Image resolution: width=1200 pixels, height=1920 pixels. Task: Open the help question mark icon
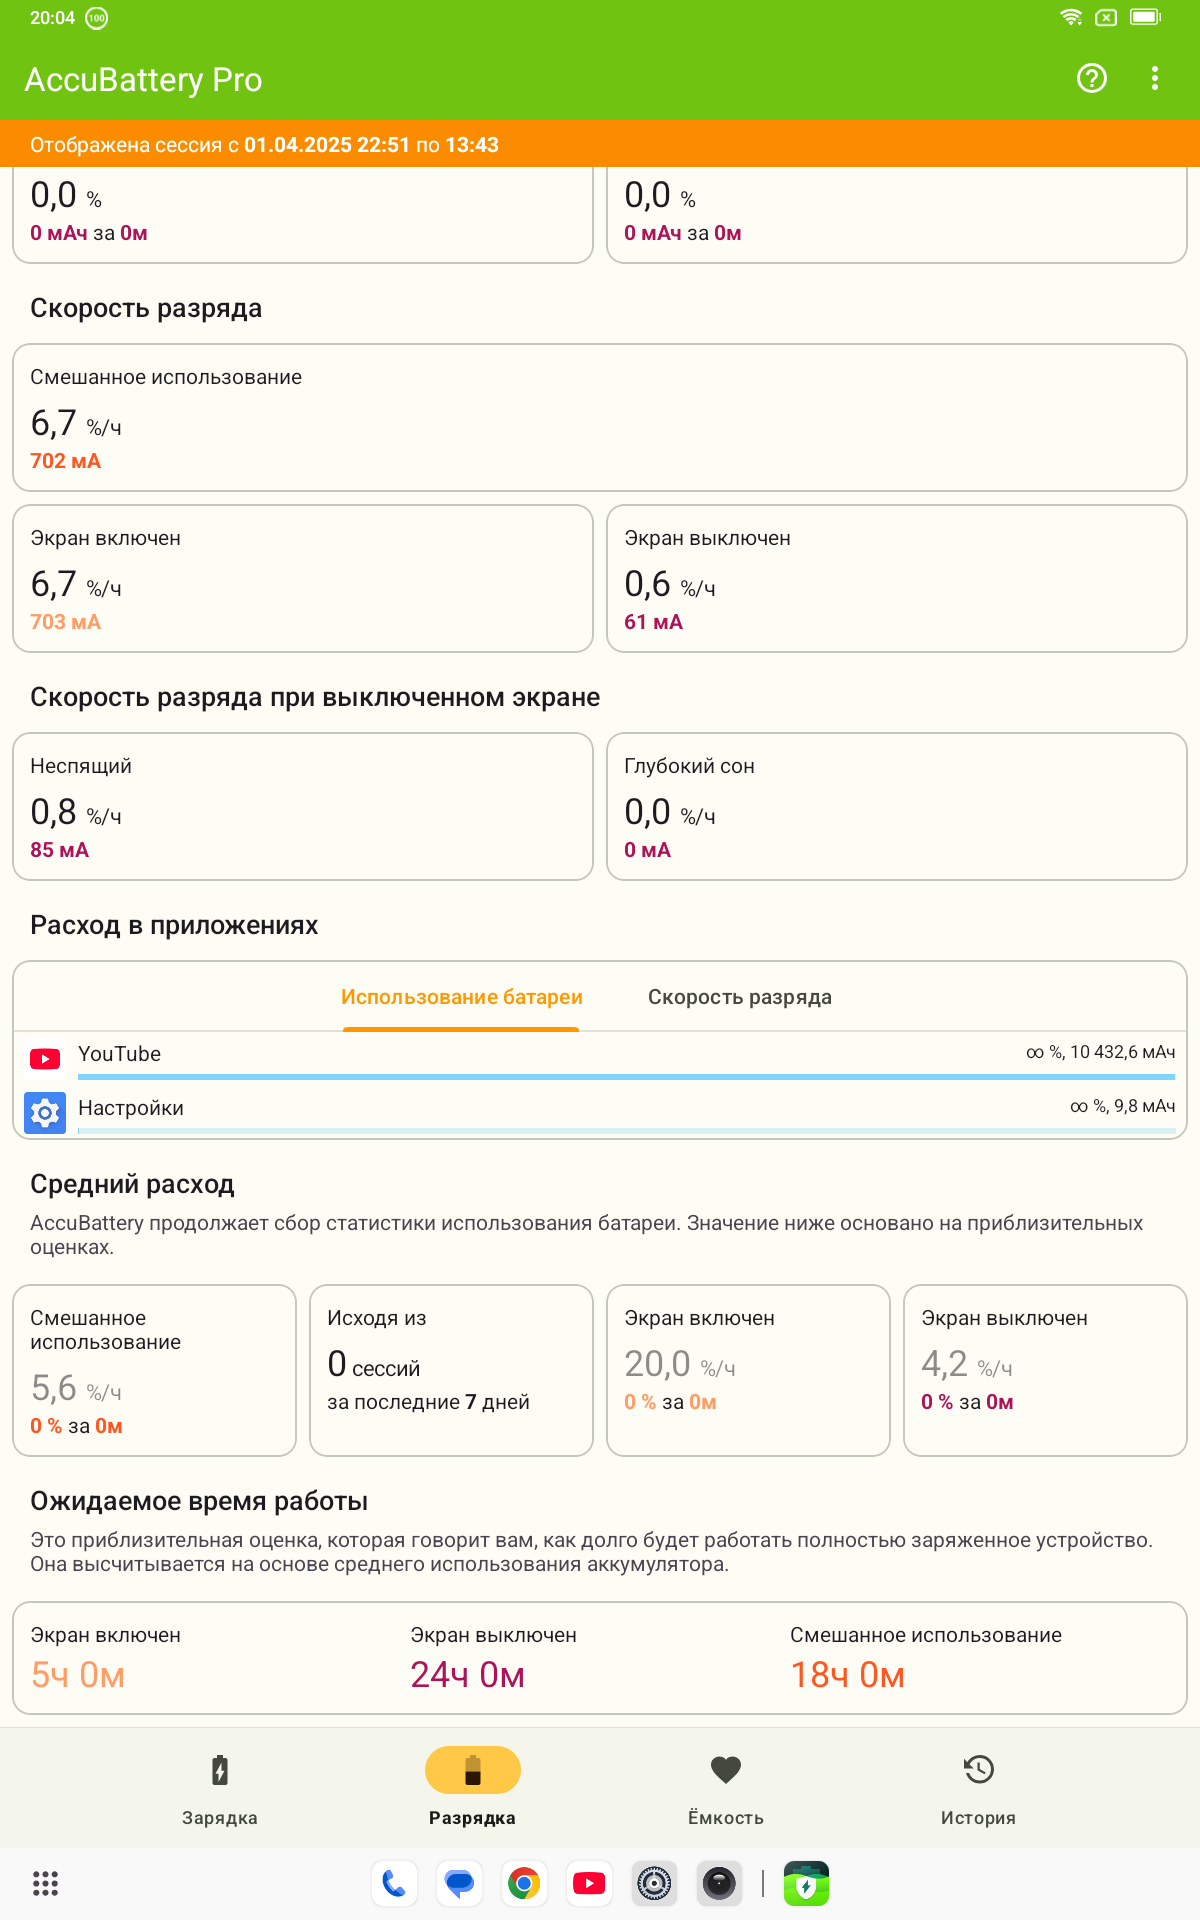(1091, 78)
